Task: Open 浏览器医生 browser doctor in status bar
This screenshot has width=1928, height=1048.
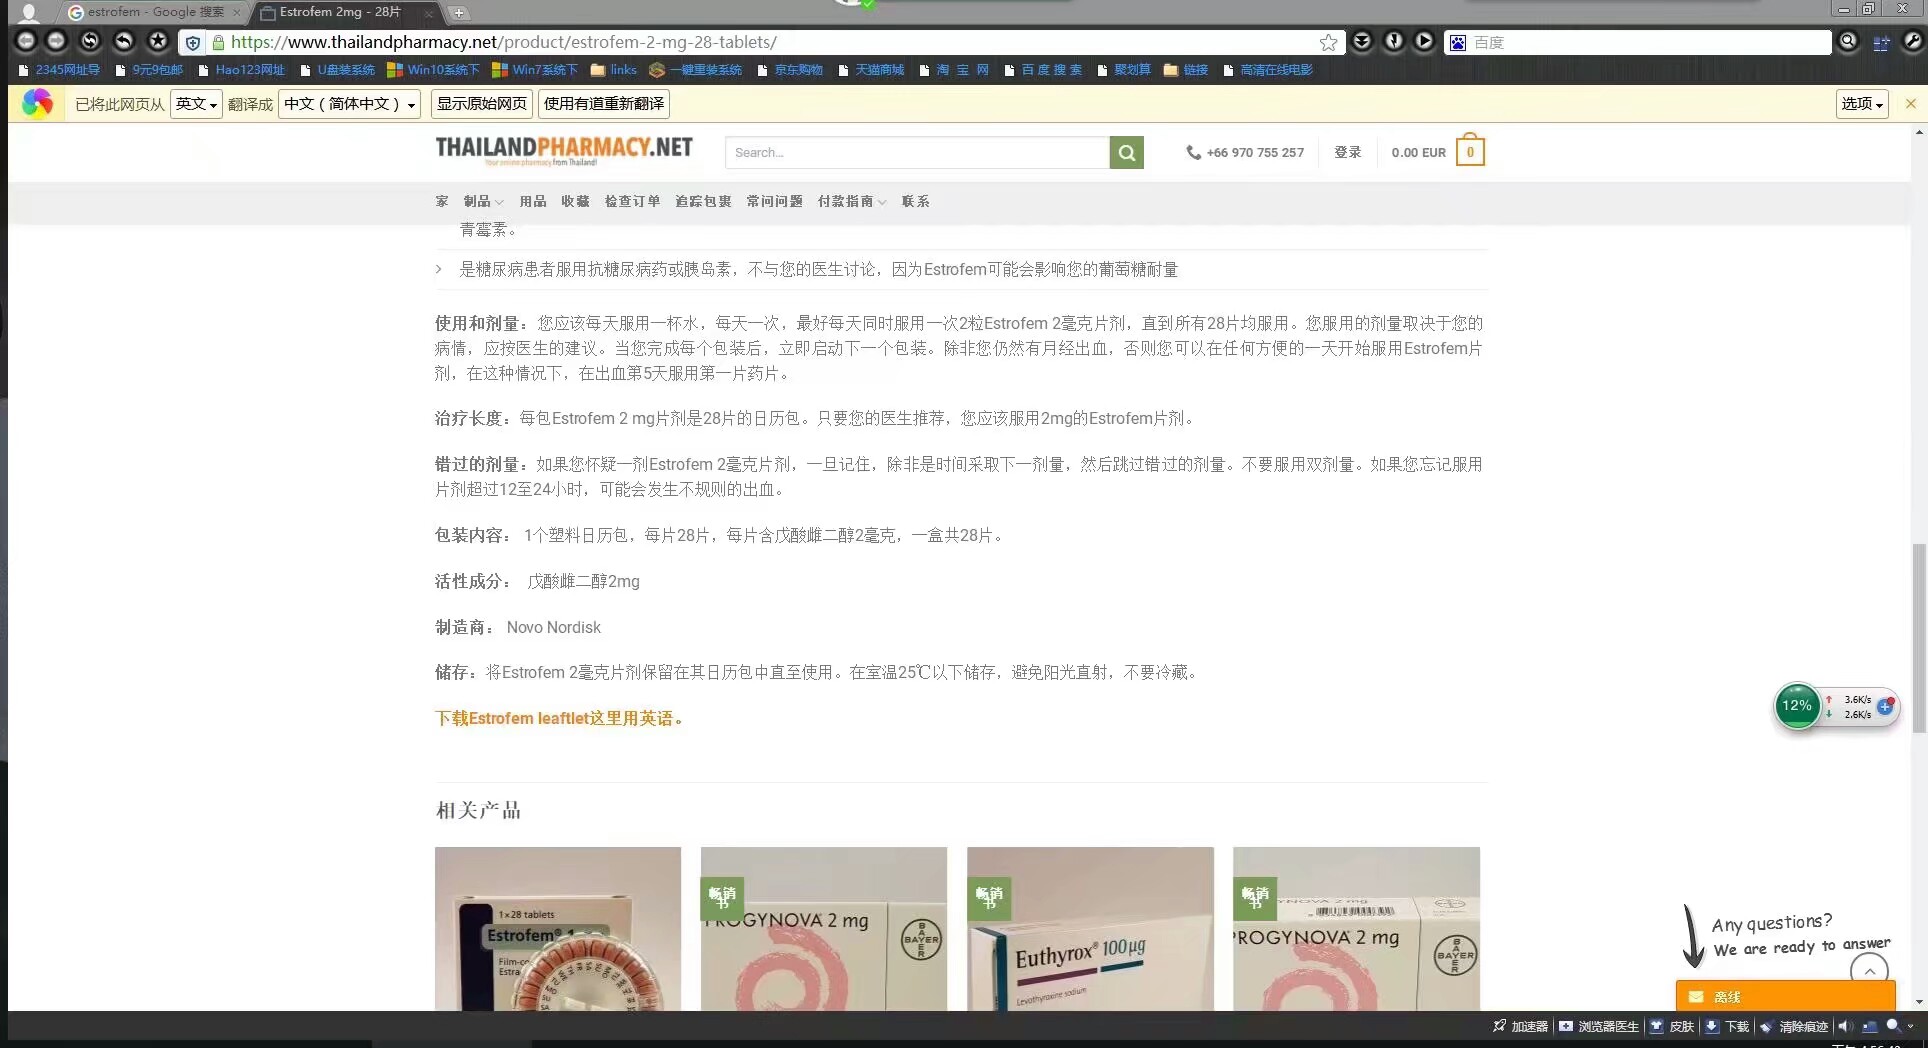Action: point(1599,1026)
